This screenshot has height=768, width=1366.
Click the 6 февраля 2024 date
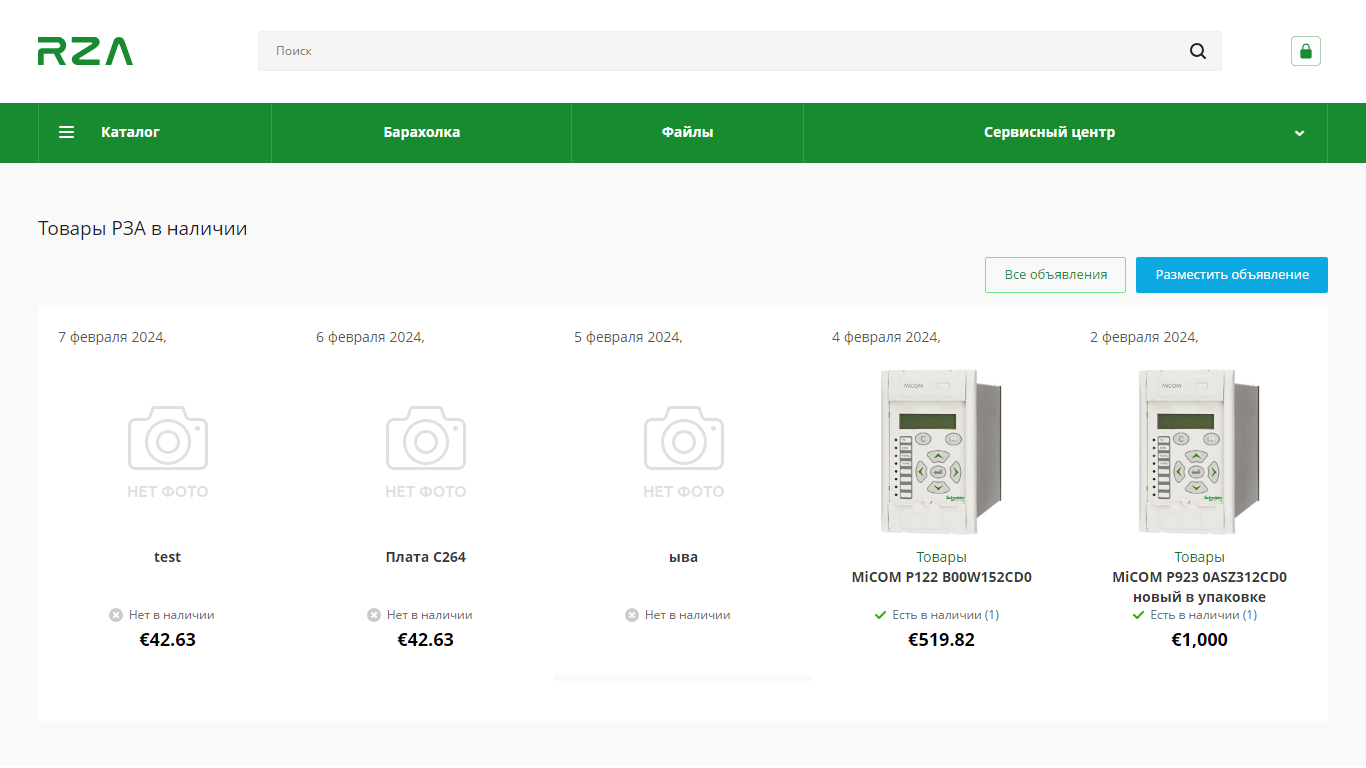click(370, 337)
